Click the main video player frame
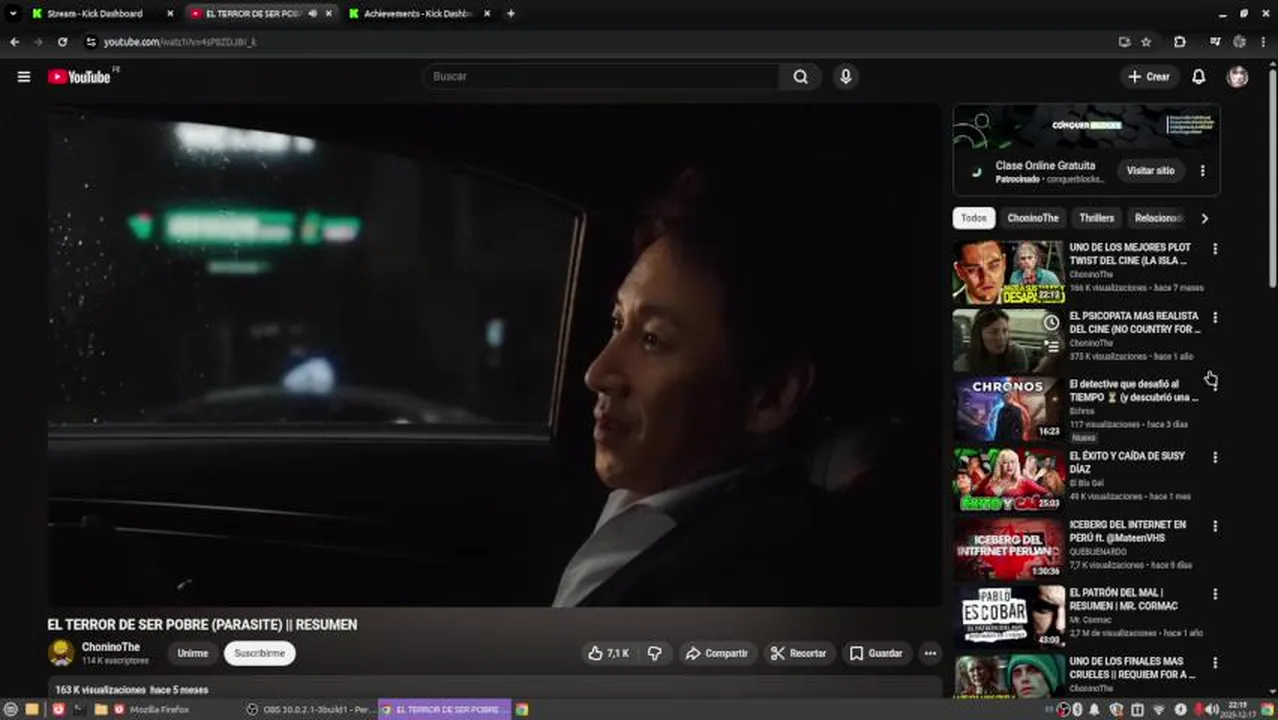 (494, 355)
